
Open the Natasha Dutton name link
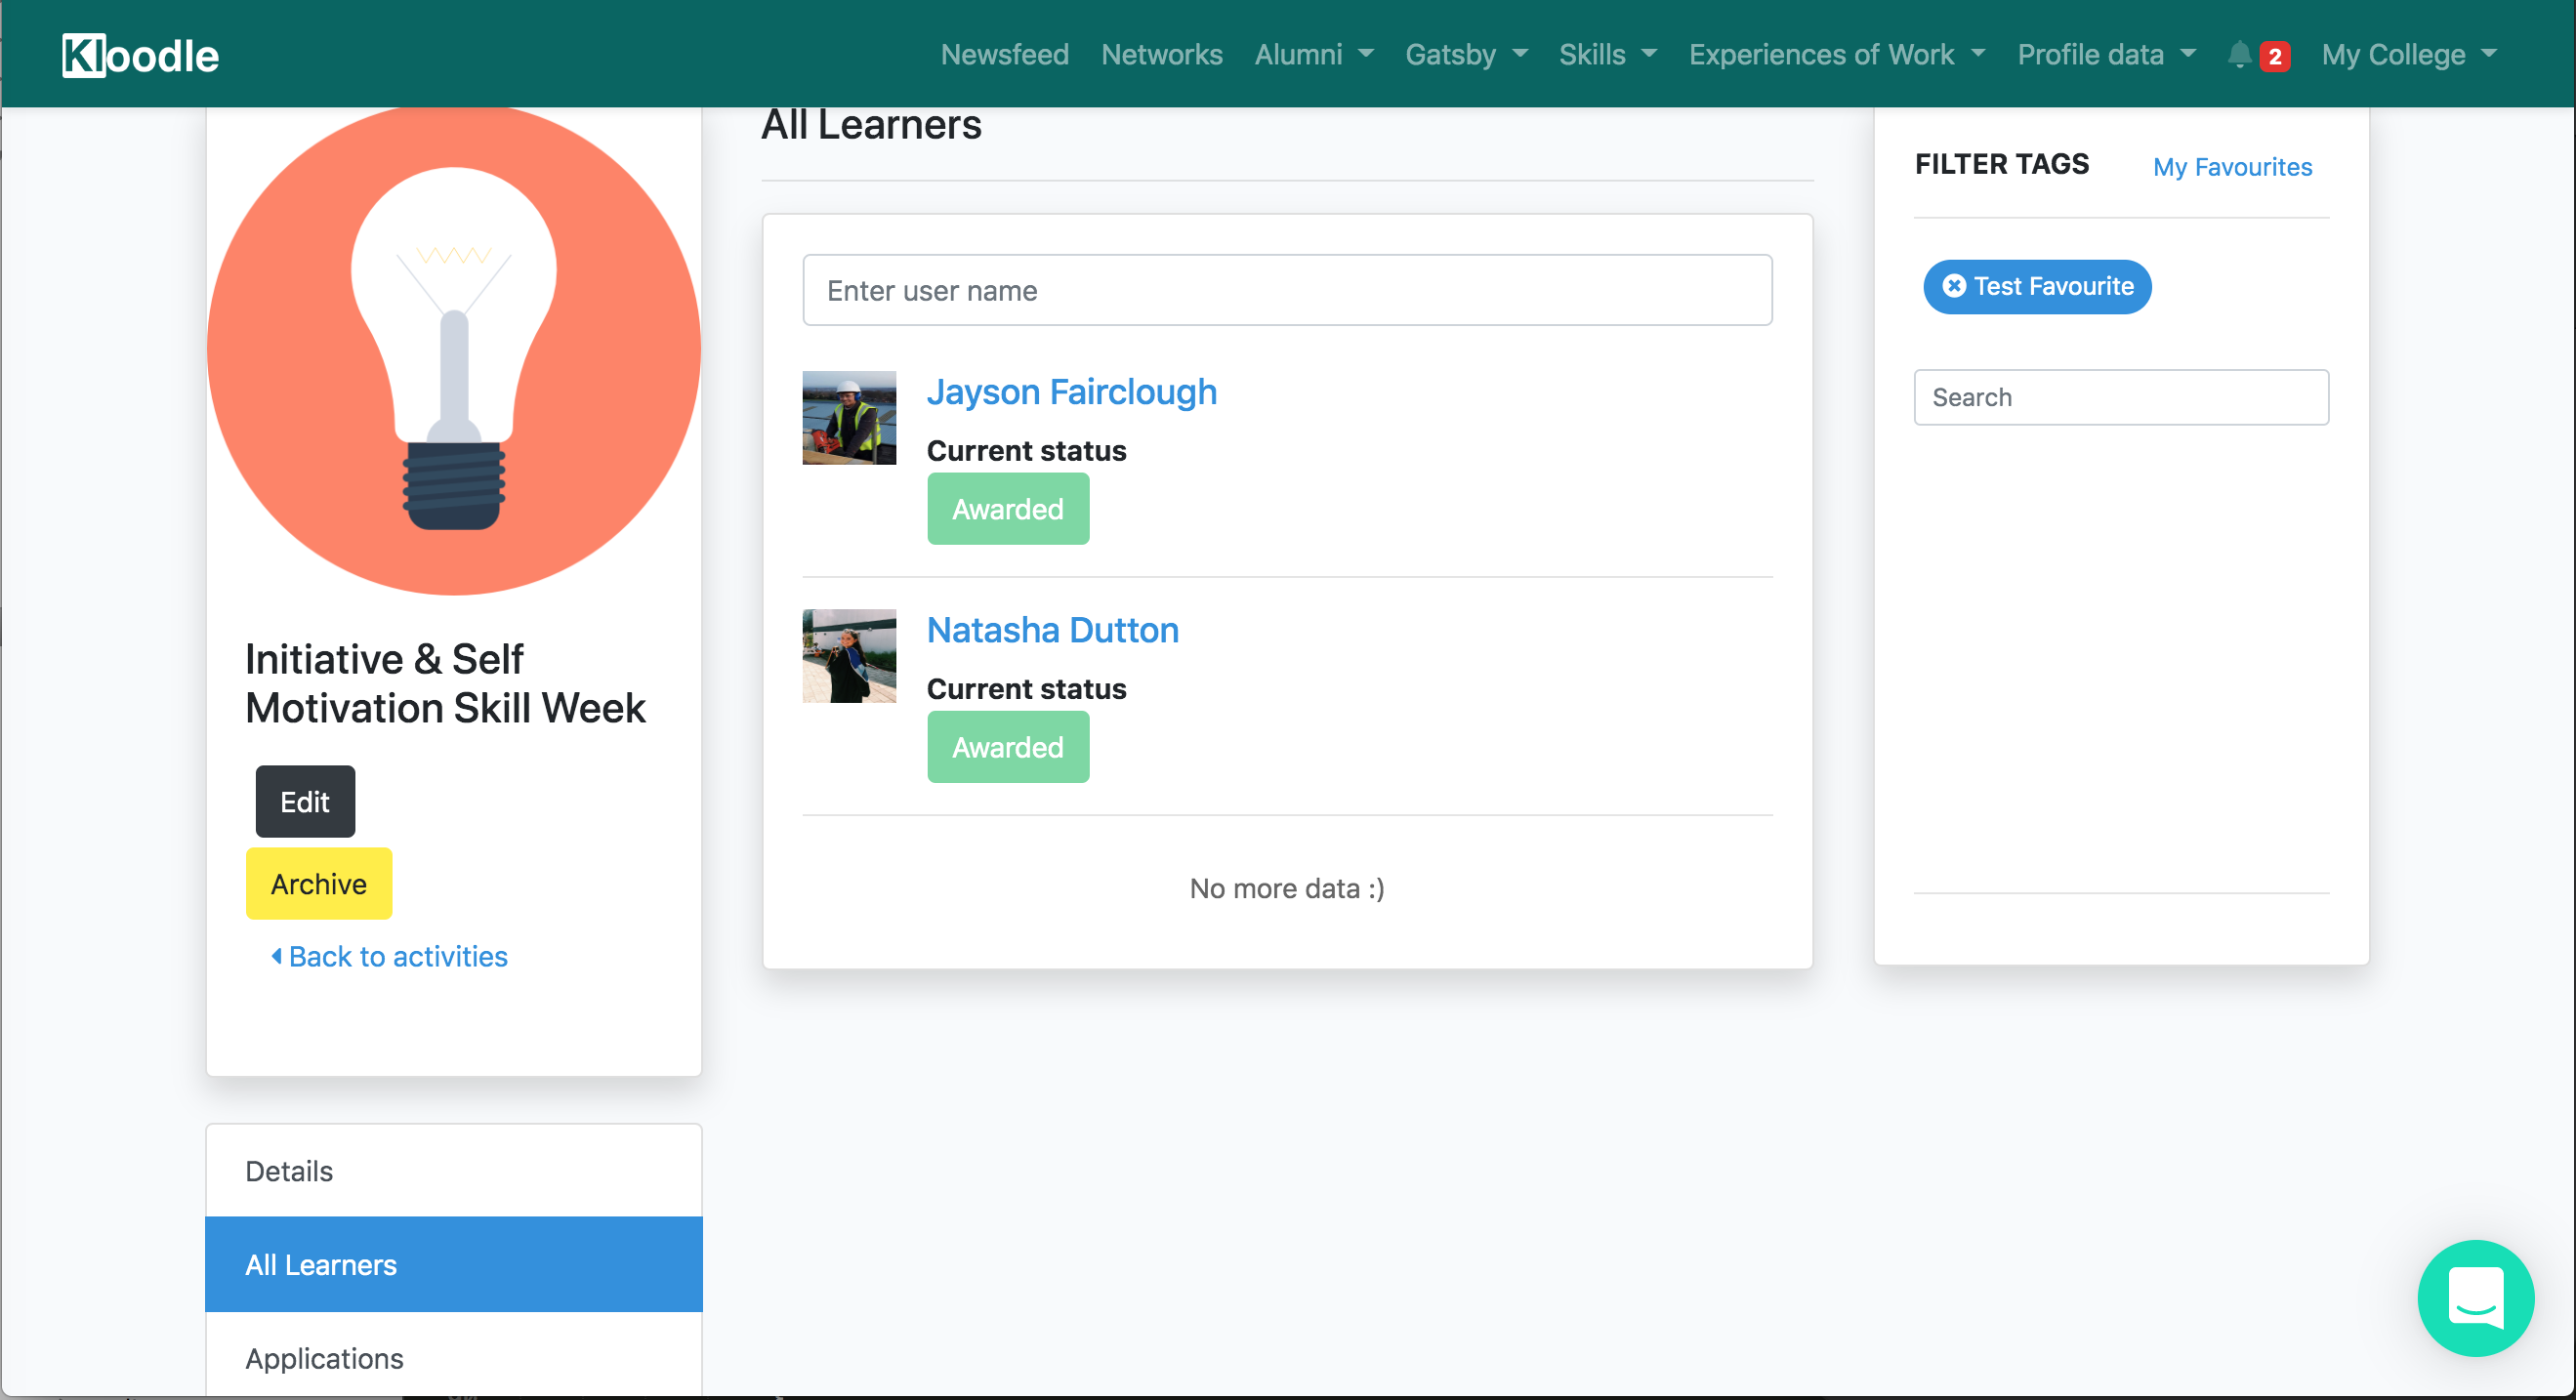(1052, 629)
